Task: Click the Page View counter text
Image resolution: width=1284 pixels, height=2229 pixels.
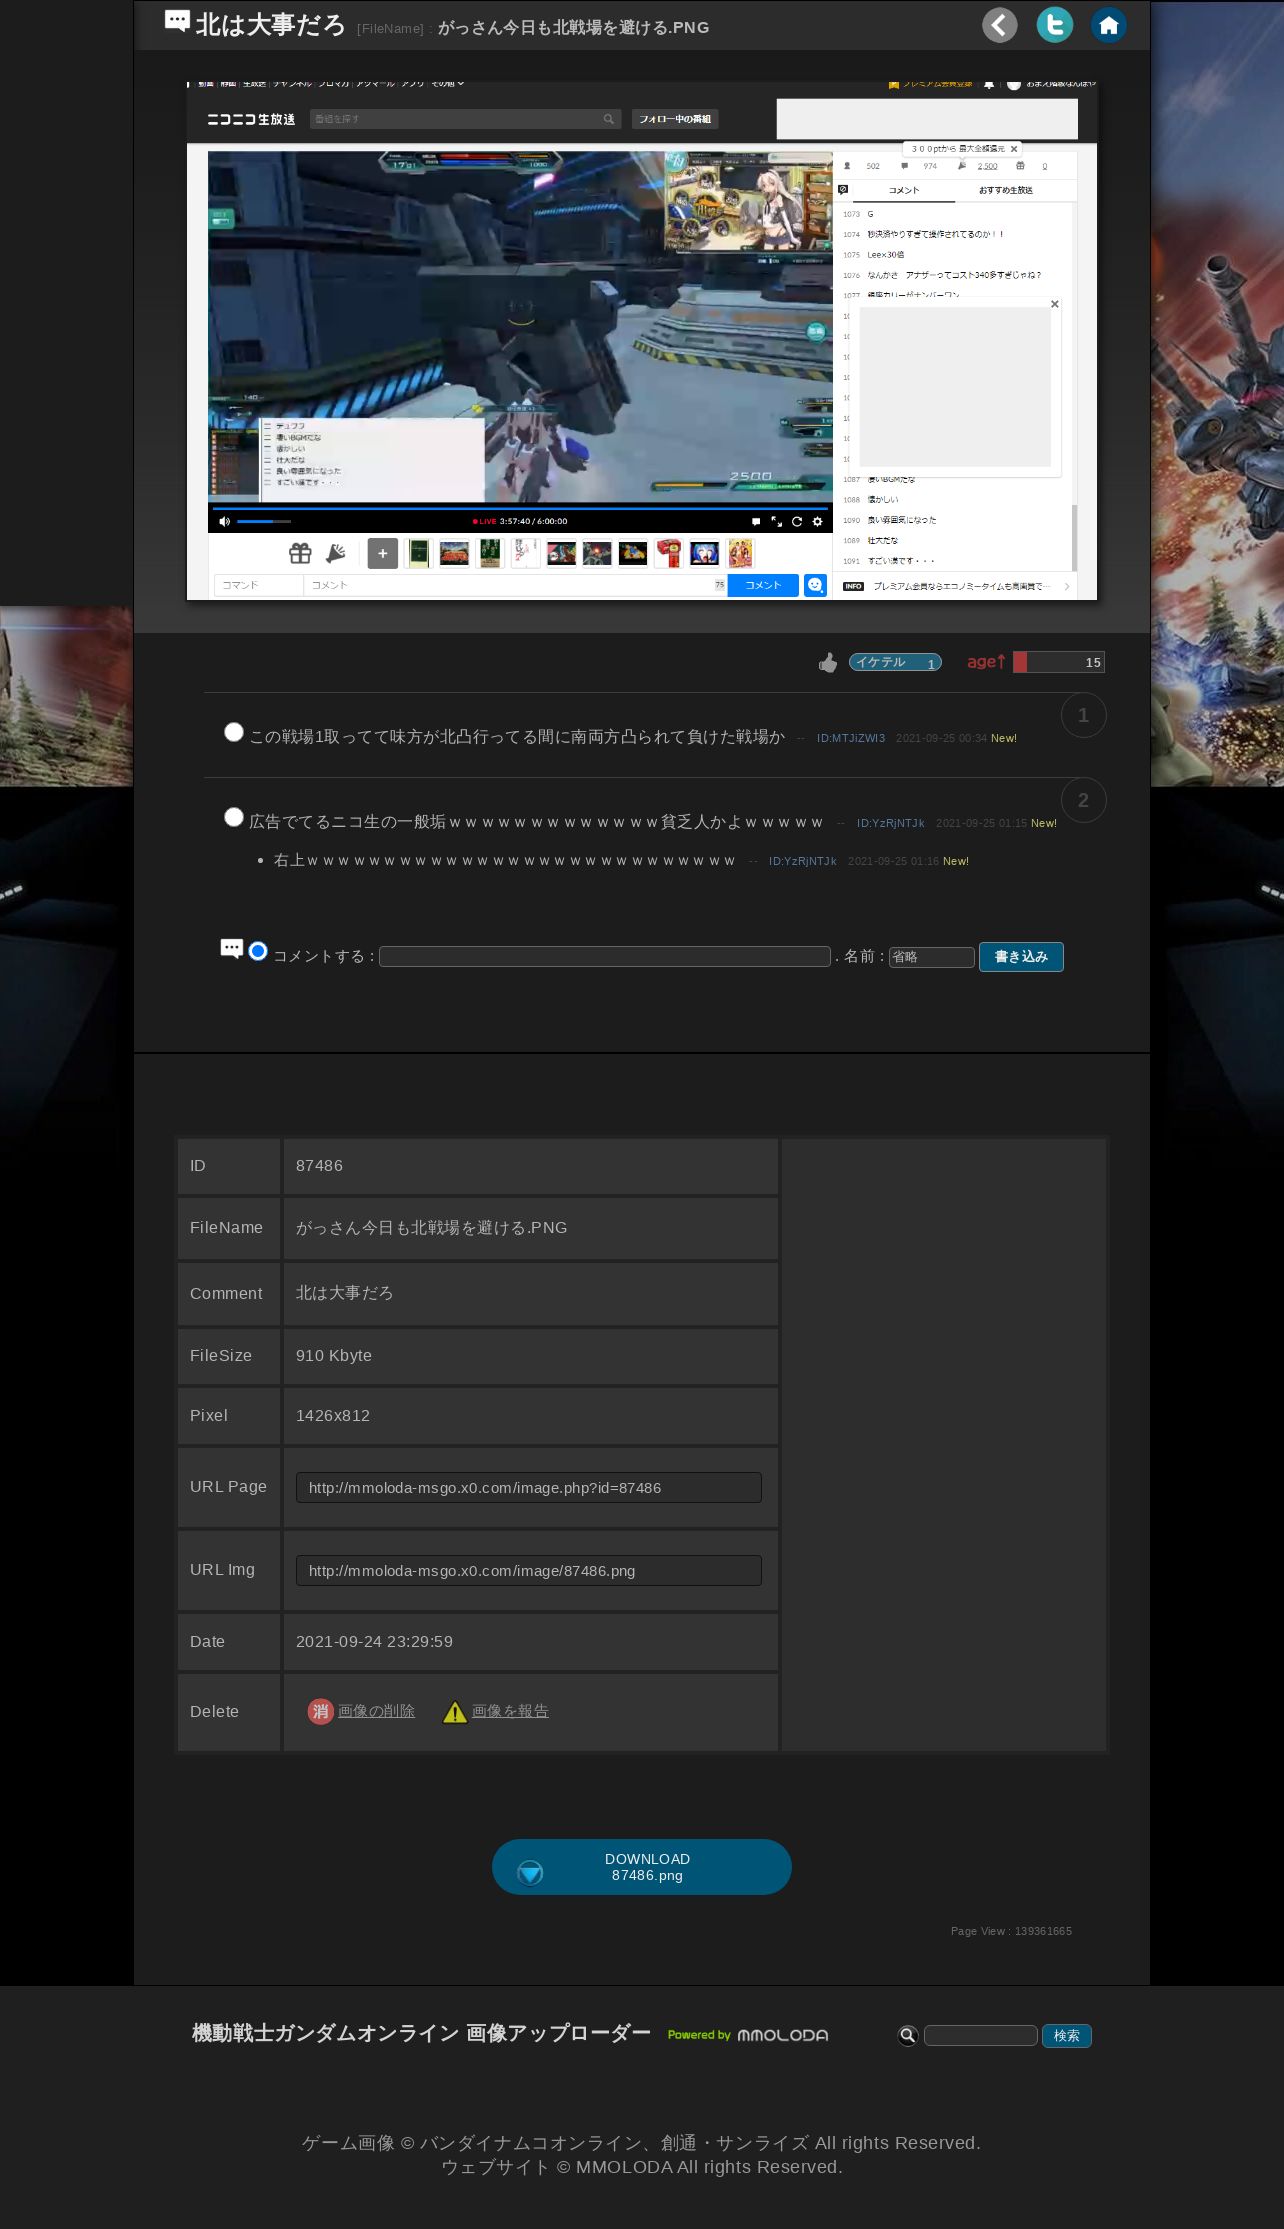Action: [1011, 1931]
